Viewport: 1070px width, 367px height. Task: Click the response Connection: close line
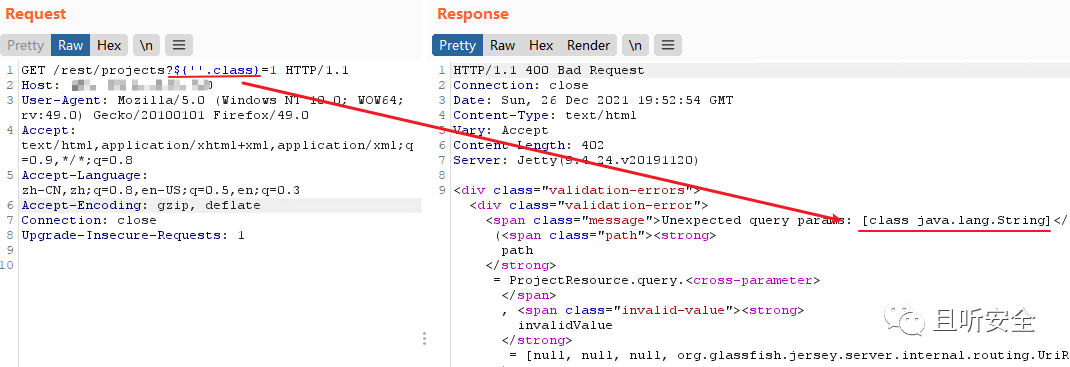pyautogui.click(x=521, y=85)
